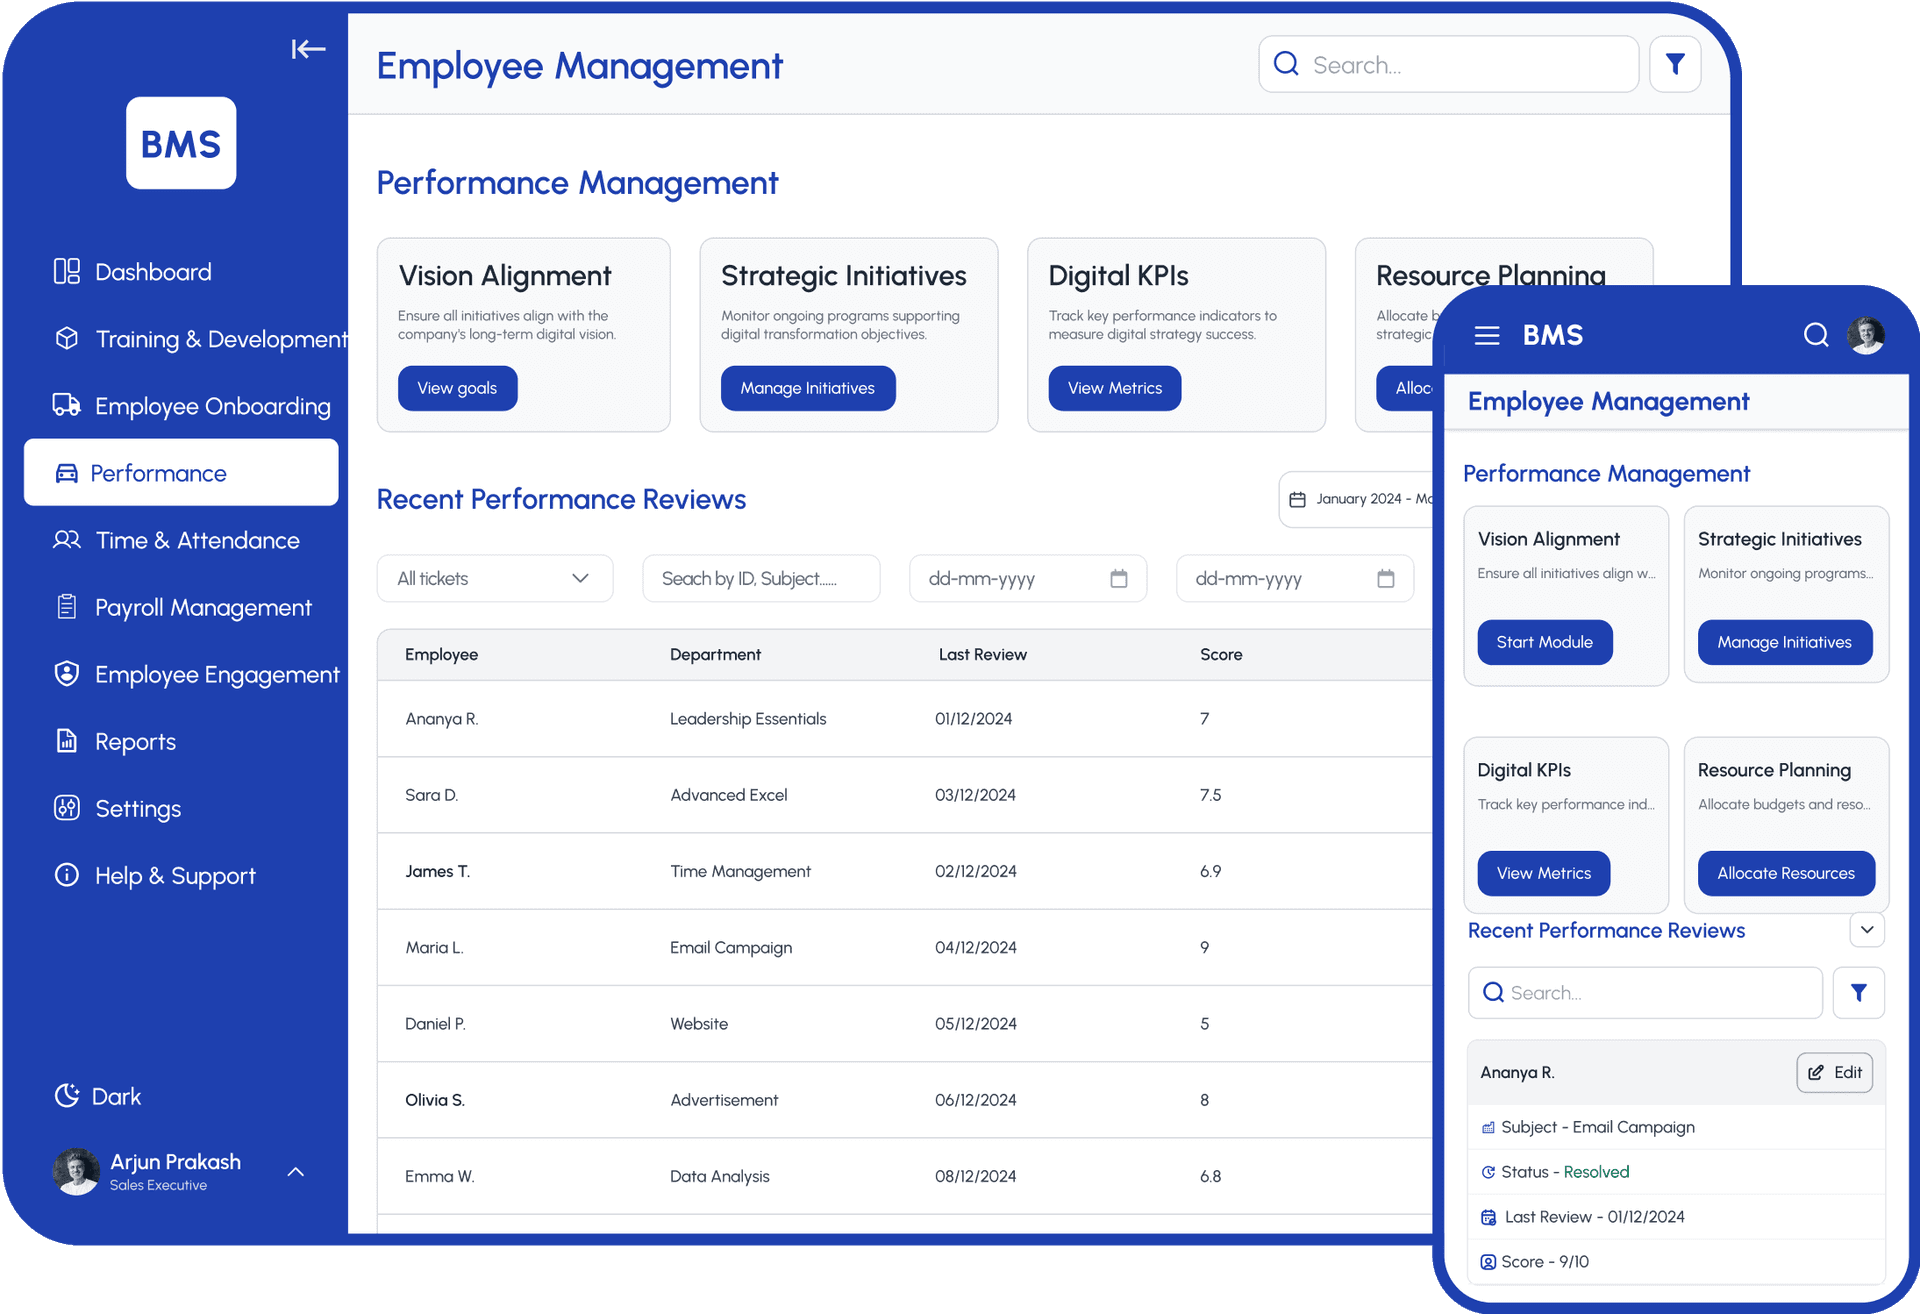Collapse the Arjun Prakash profile chevron
The width and height of the screenshot is (1920, 1314).
click(295, 1170)
